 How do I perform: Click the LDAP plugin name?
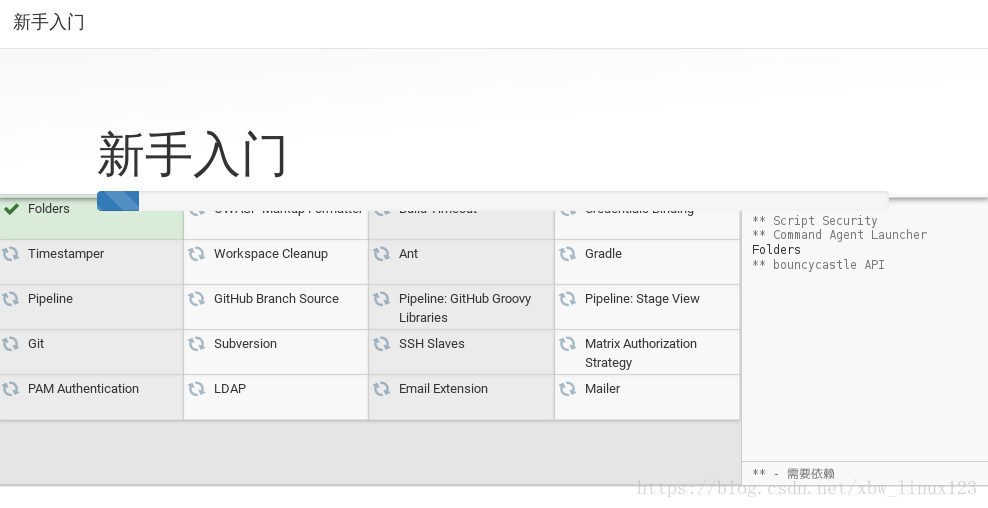[230, 389]
